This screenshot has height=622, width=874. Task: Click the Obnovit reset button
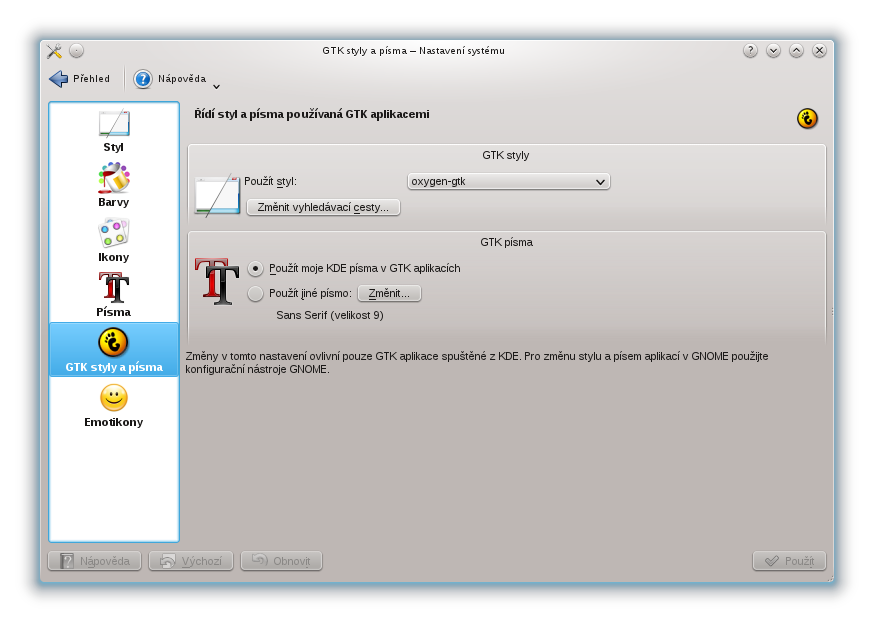281,561
